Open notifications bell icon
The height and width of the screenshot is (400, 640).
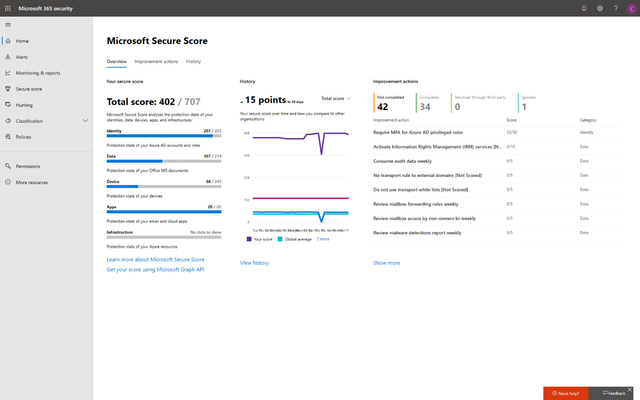click(584, 8)
